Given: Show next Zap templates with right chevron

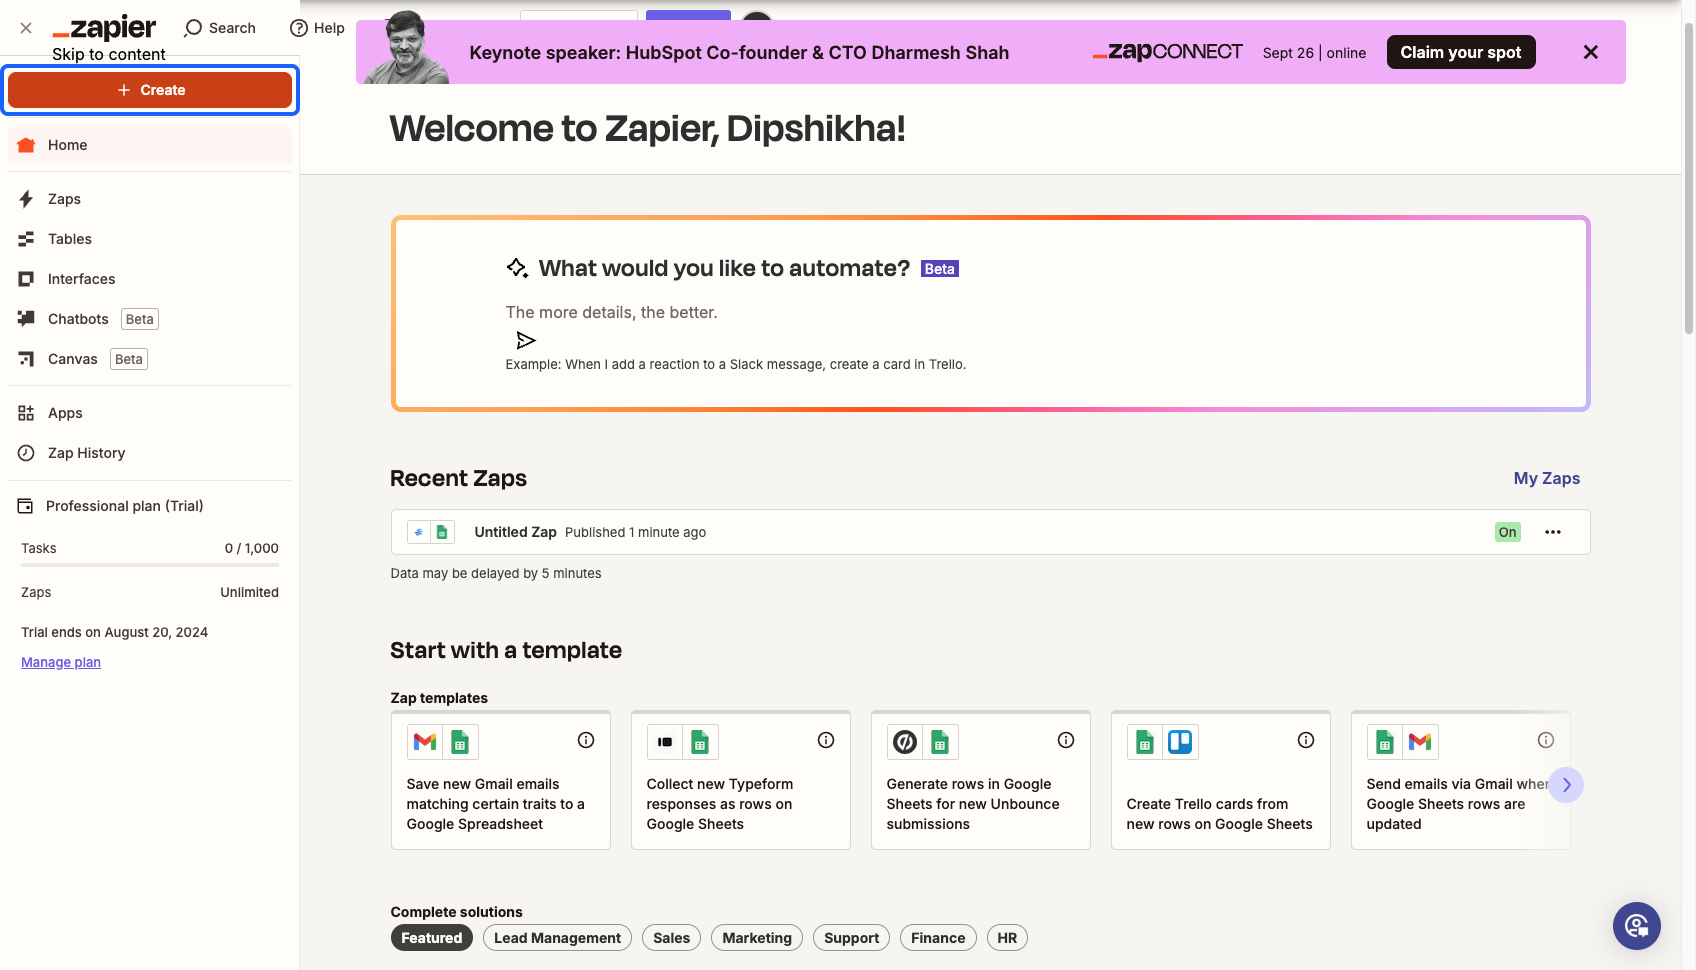Looking at the screenshot, I should coord(1566,785).
